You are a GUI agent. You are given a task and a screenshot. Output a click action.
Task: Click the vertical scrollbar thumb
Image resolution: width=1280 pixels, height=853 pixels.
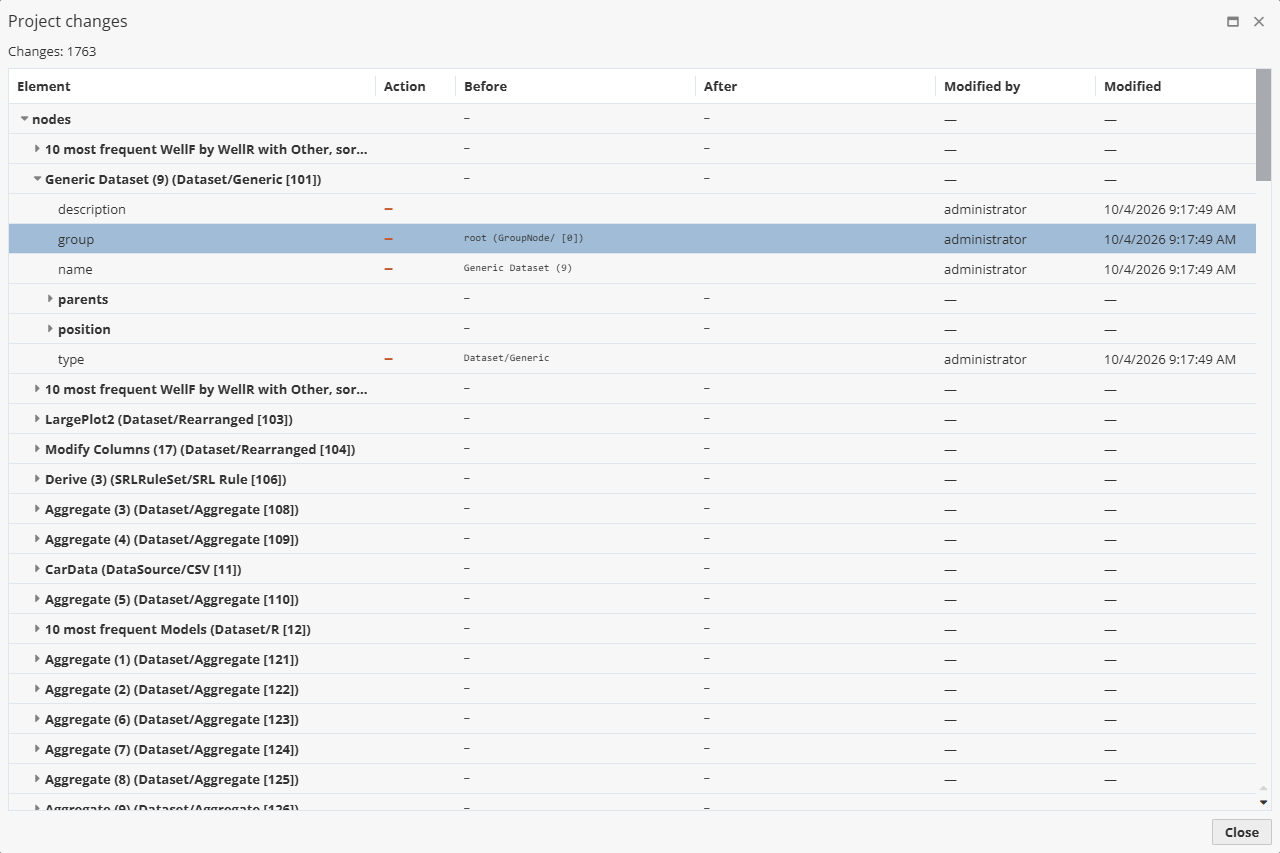point(1263,125)
